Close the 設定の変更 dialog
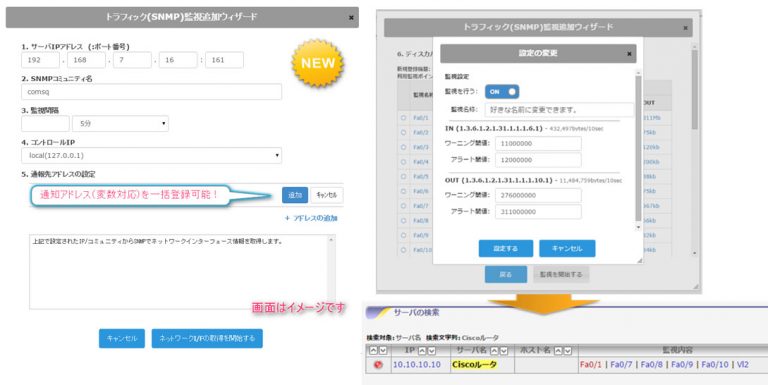 629,53
